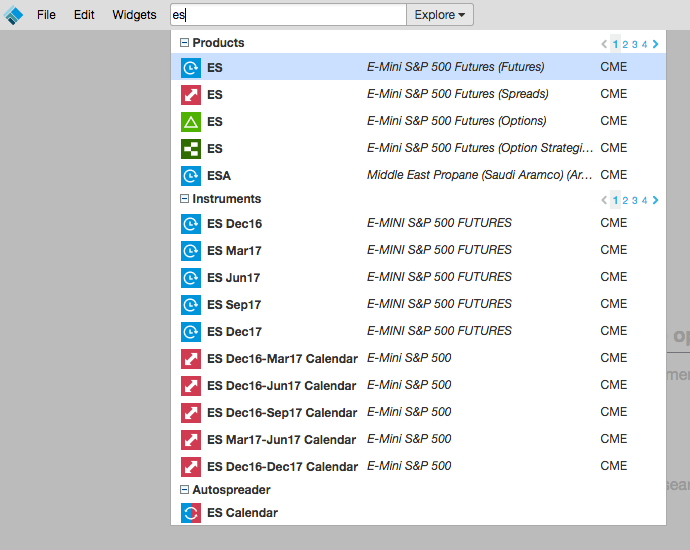Go to next page of Products results
Screen dimensions: 690x550
click(656, 44)
